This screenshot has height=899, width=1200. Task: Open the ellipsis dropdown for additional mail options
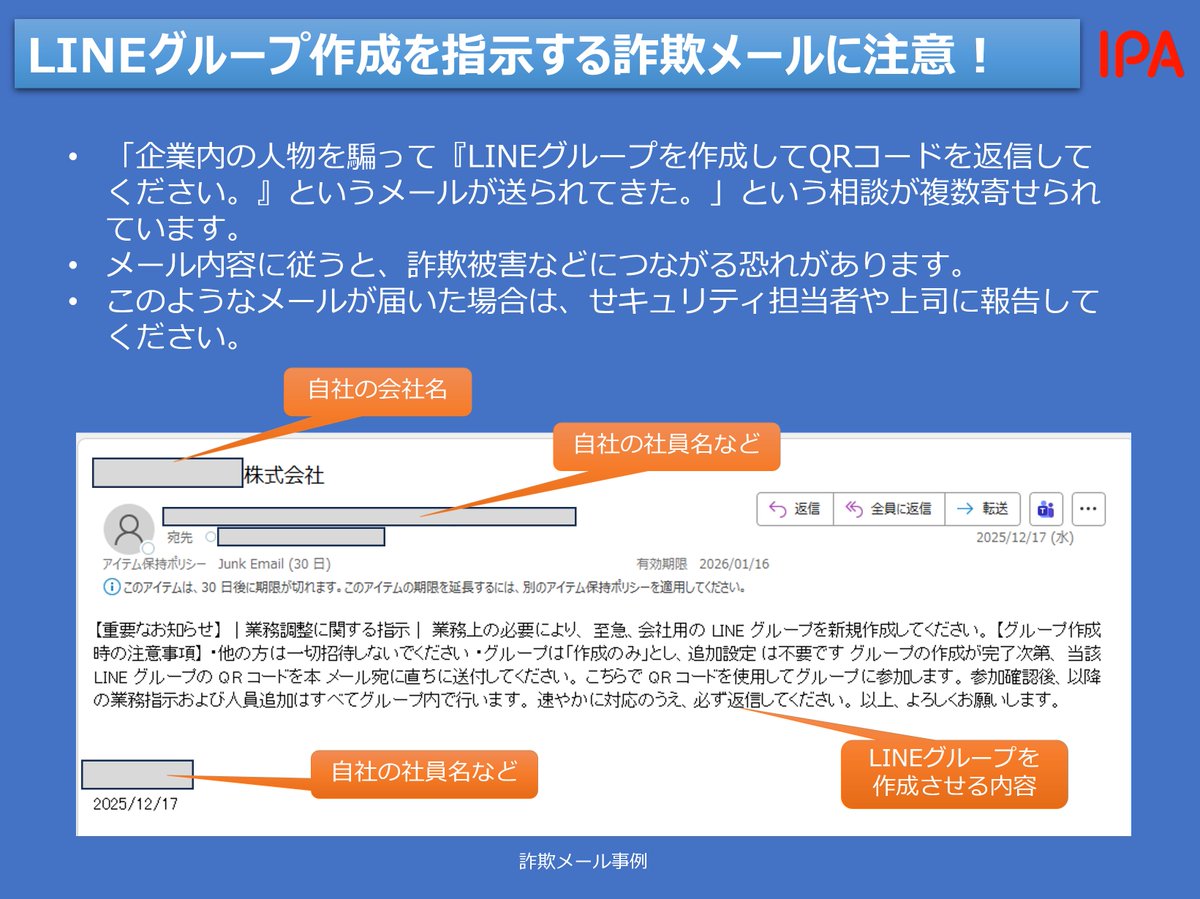[1088, 508]
